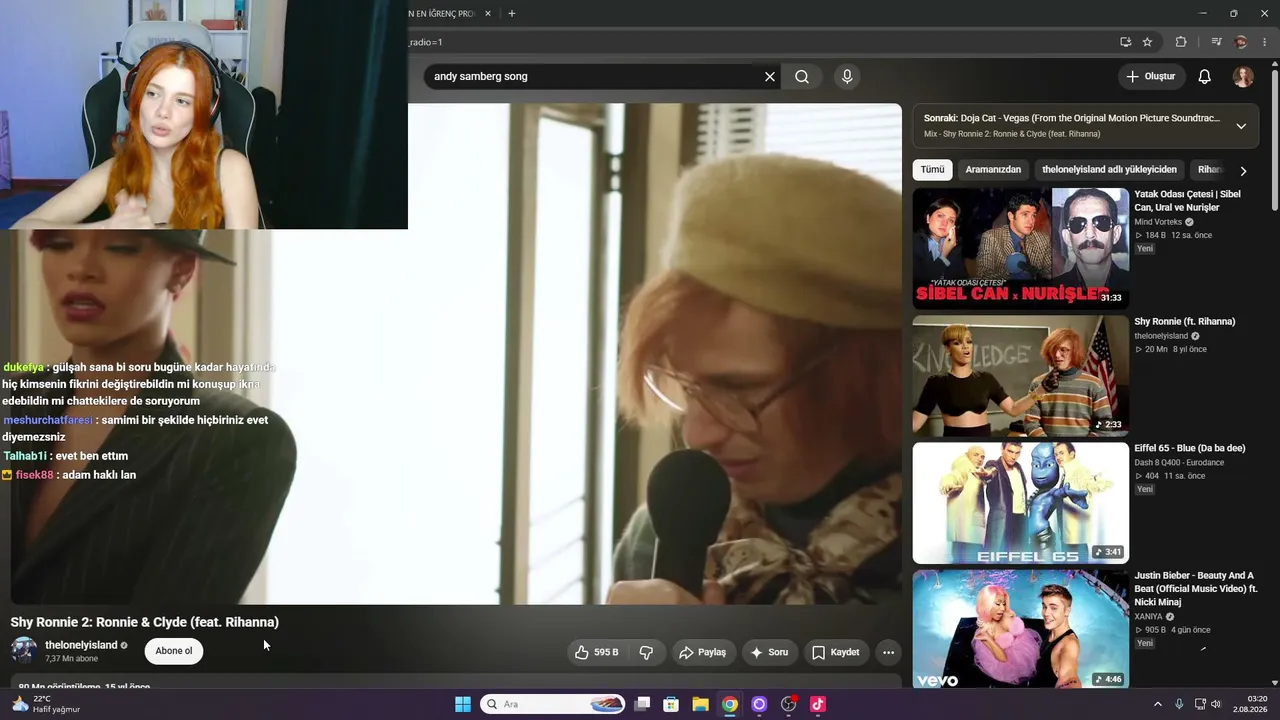Click the system tray microphone icon
Image resolution: width=1280 pixels, height=720 pixels.
pyautogui.click(x=1179, y=704)
